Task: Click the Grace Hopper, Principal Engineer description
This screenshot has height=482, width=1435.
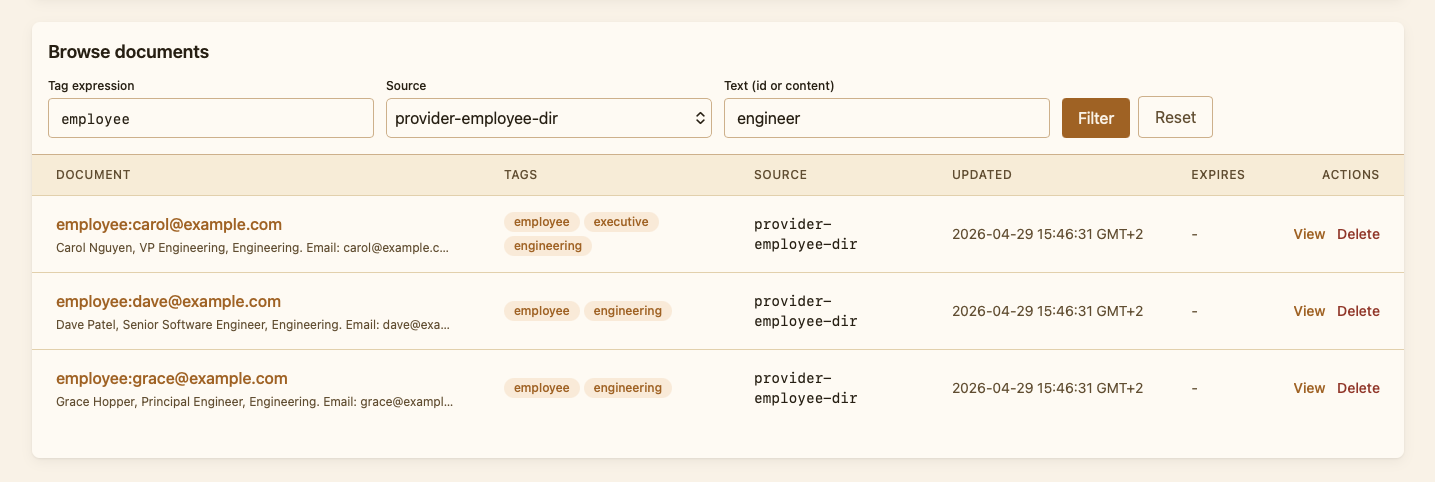Action: coord(254,401)
